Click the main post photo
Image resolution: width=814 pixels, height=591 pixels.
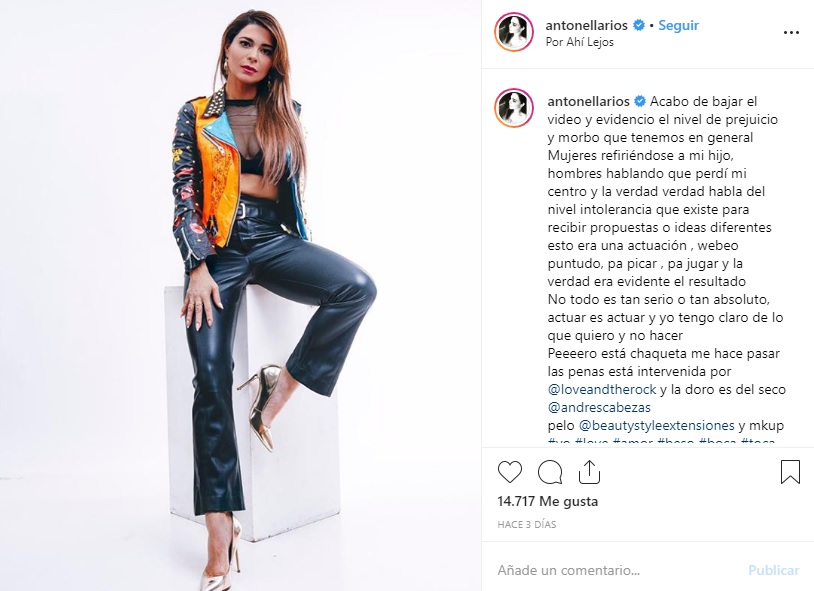(x=240, y=296)
